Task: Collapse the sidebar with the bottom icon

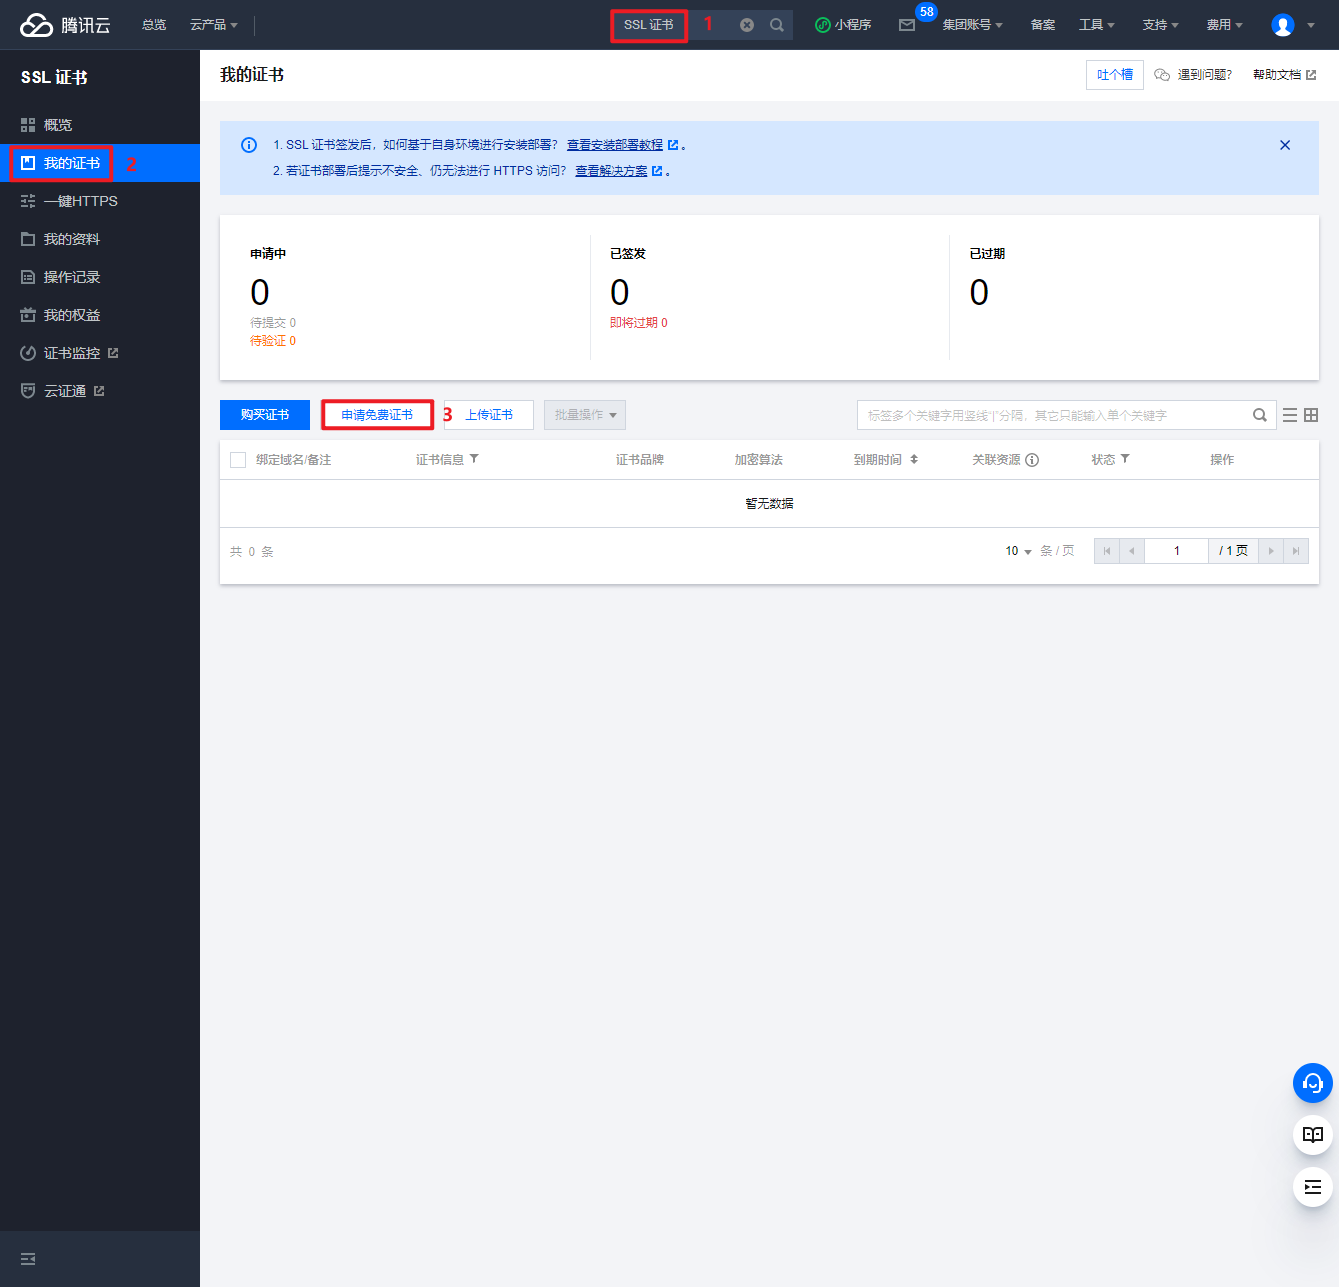Action: point(28,1259)
